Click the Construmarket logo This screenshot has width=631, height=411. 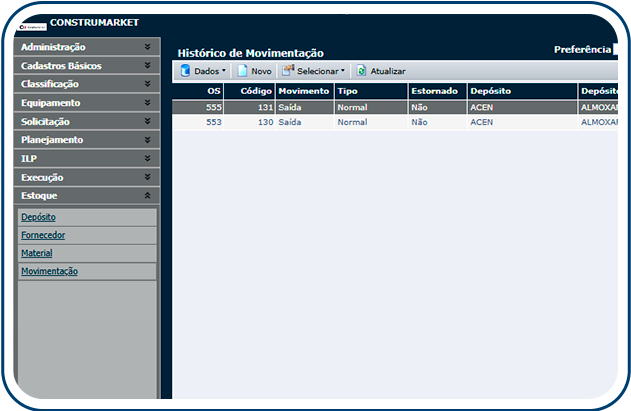(32, 22)
